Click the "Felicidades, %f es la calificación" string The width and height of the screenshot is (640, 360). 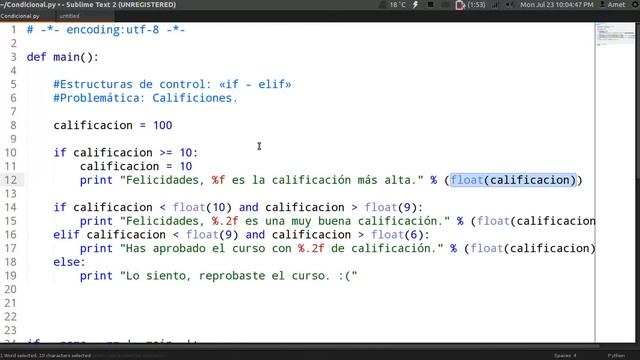(272, 180)
